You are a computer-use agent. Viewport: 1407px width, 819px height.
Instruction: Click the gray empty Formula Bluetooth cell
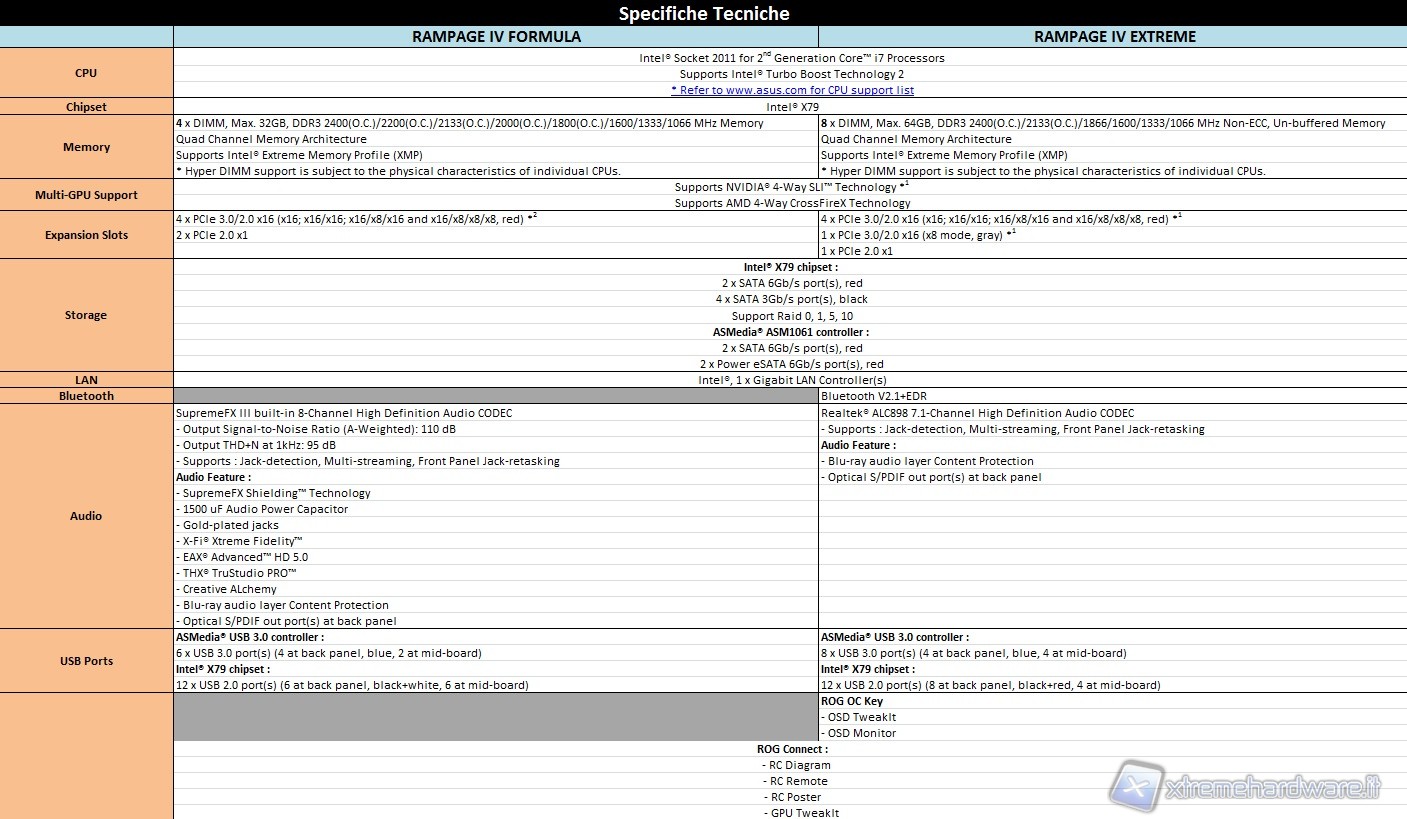pos(496,396)
